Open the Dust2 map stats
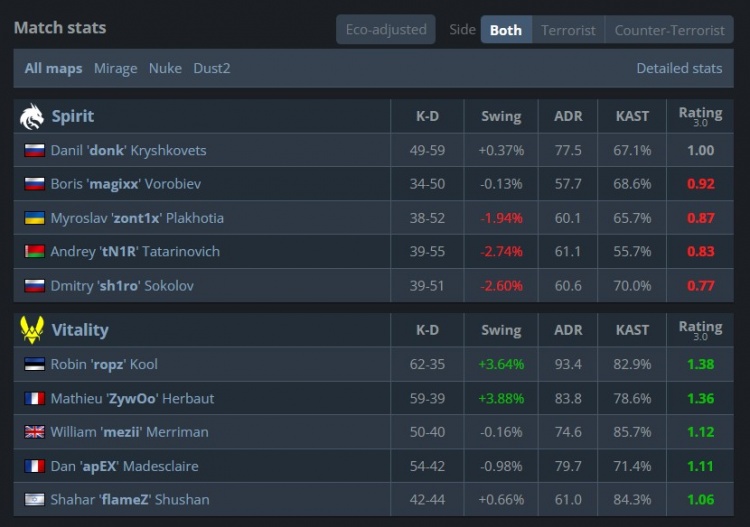 [x=212, y=68]
